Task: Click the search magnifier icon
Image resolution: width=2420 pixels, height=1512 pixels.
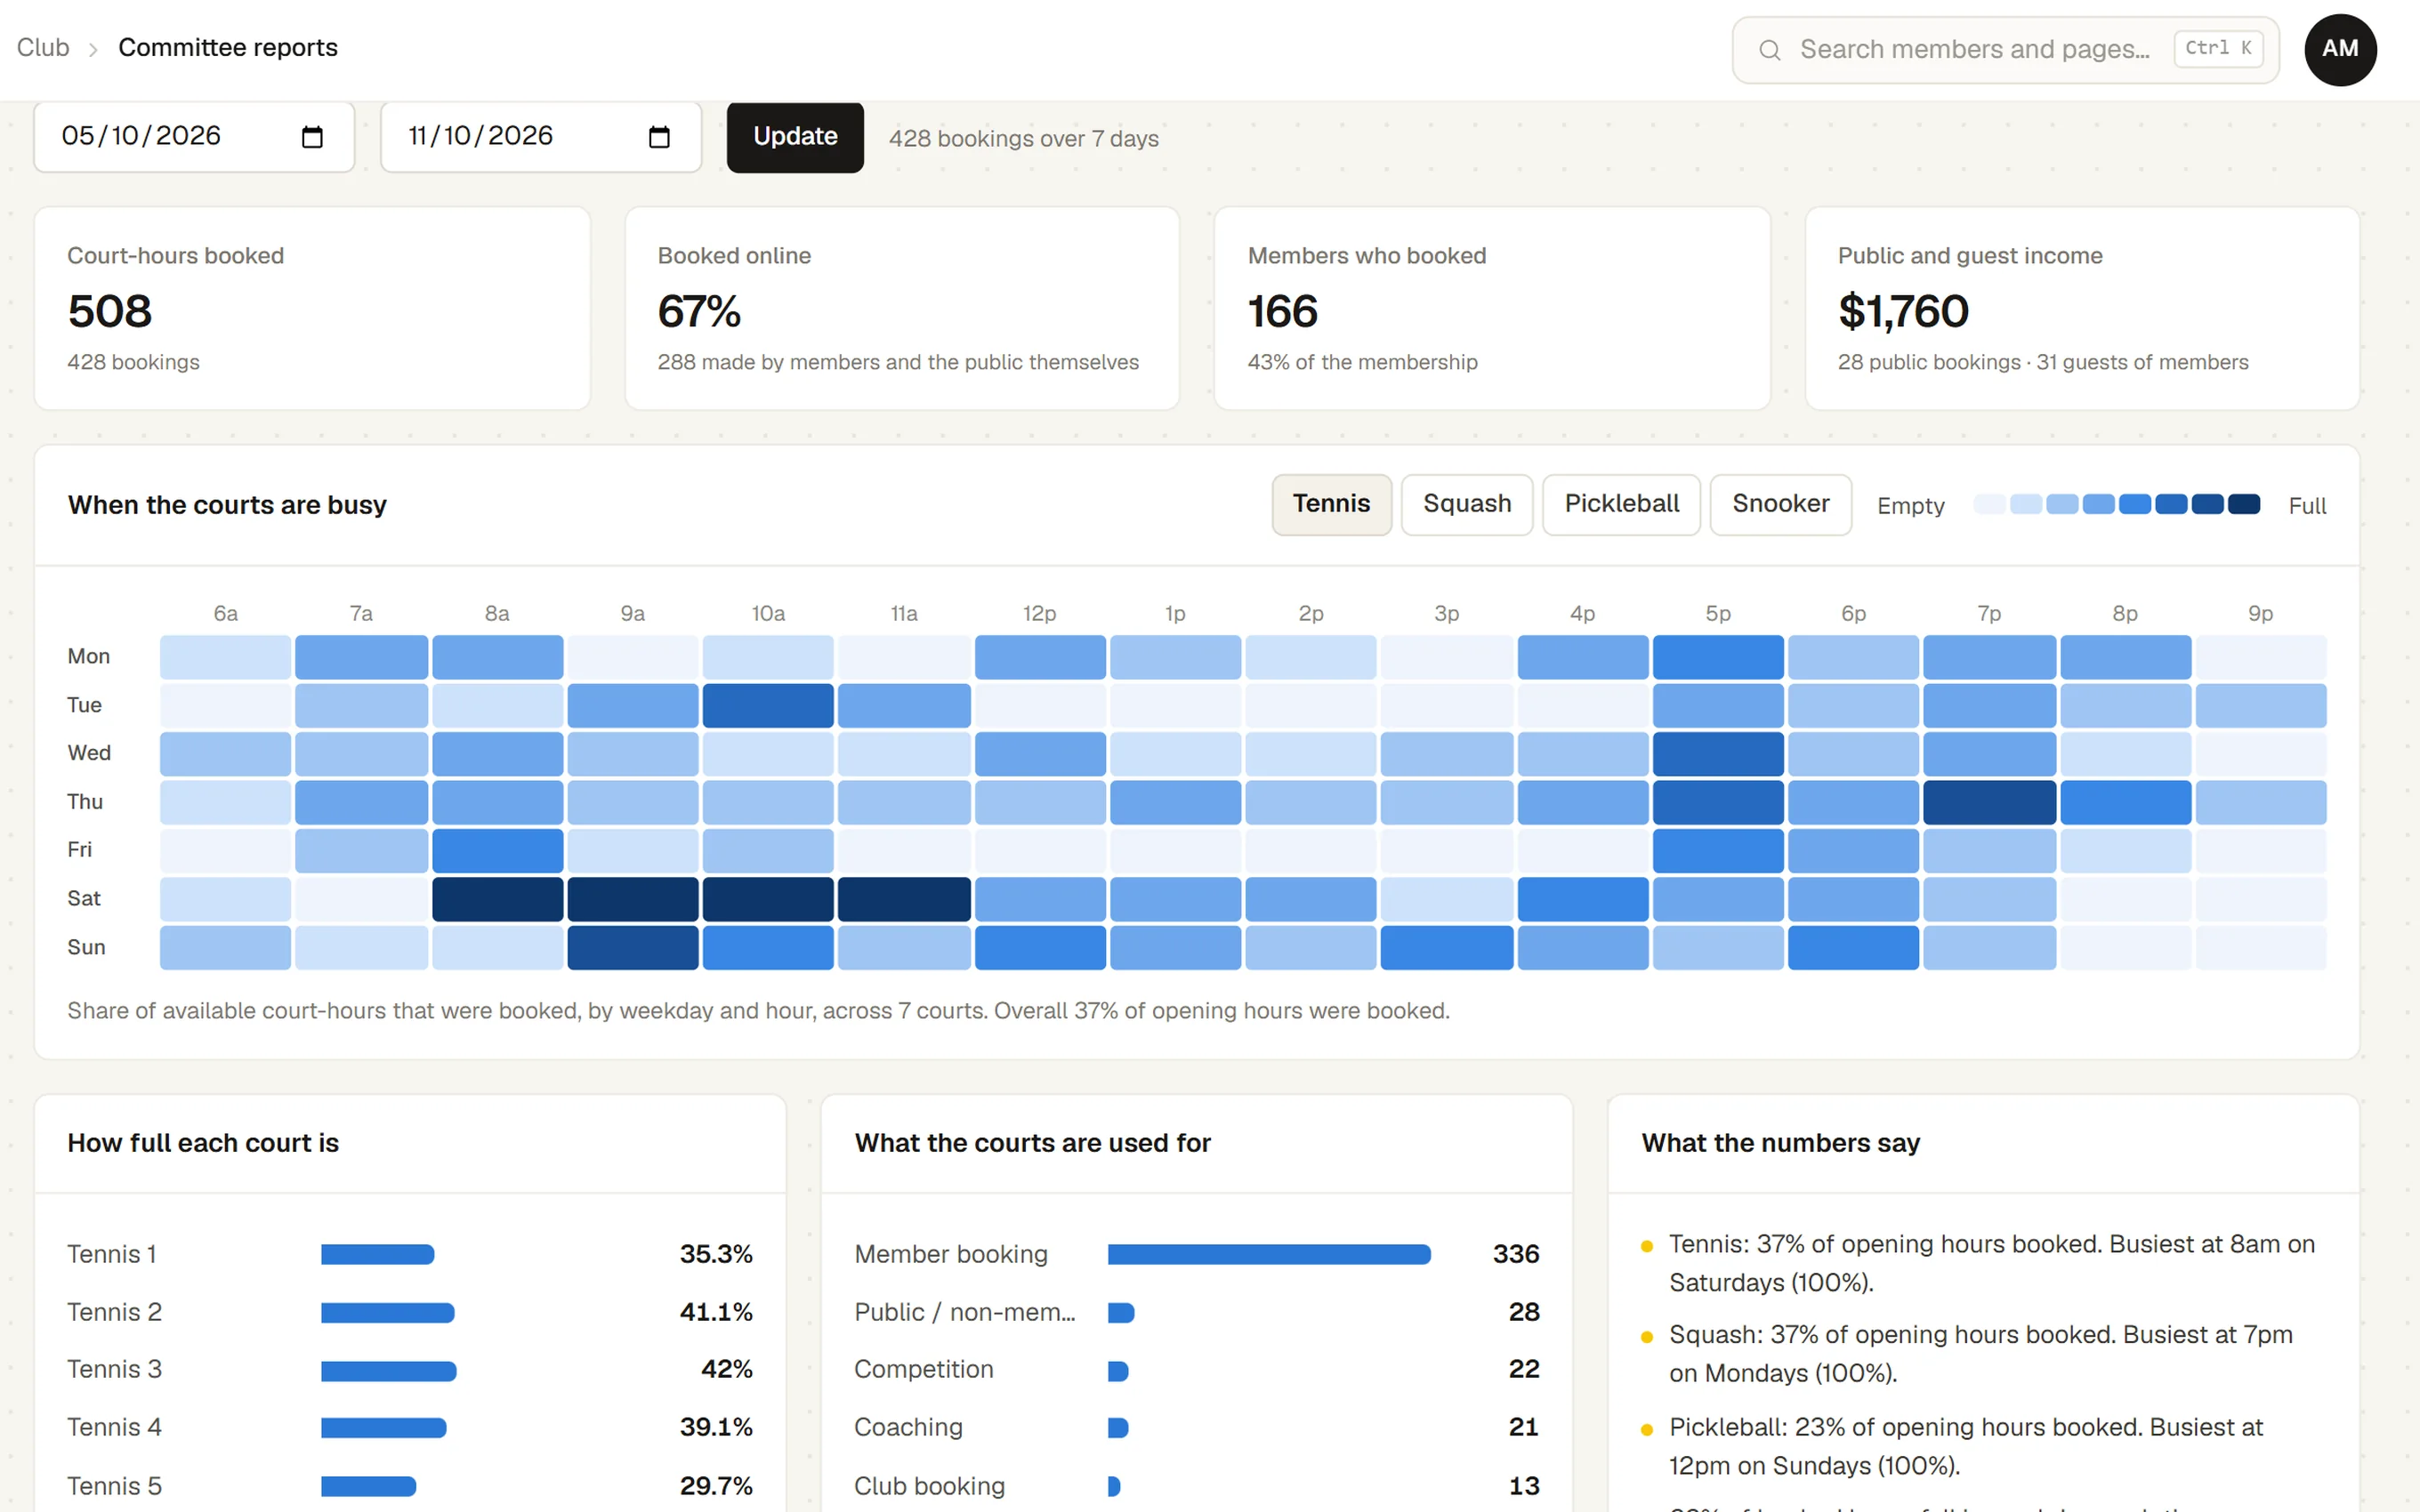Action: click(1769, 50)
